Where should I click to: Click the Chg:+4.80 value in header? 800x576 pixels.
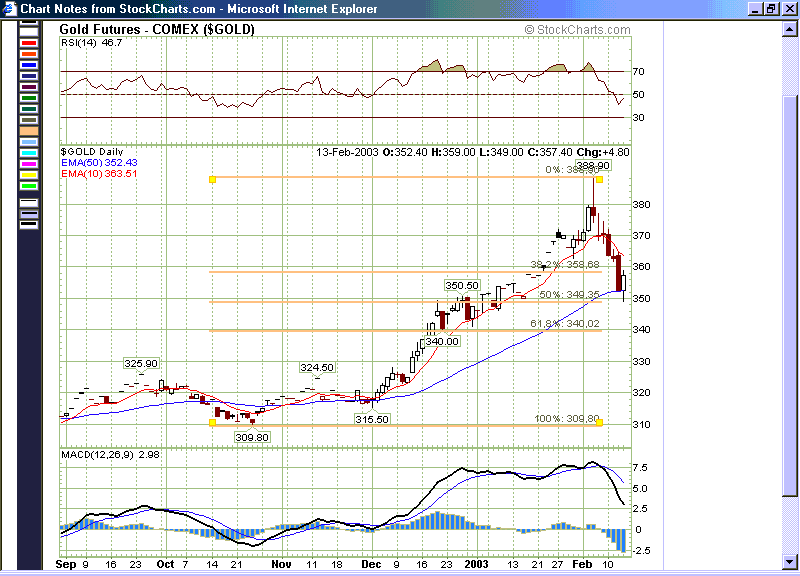(603, 152)
